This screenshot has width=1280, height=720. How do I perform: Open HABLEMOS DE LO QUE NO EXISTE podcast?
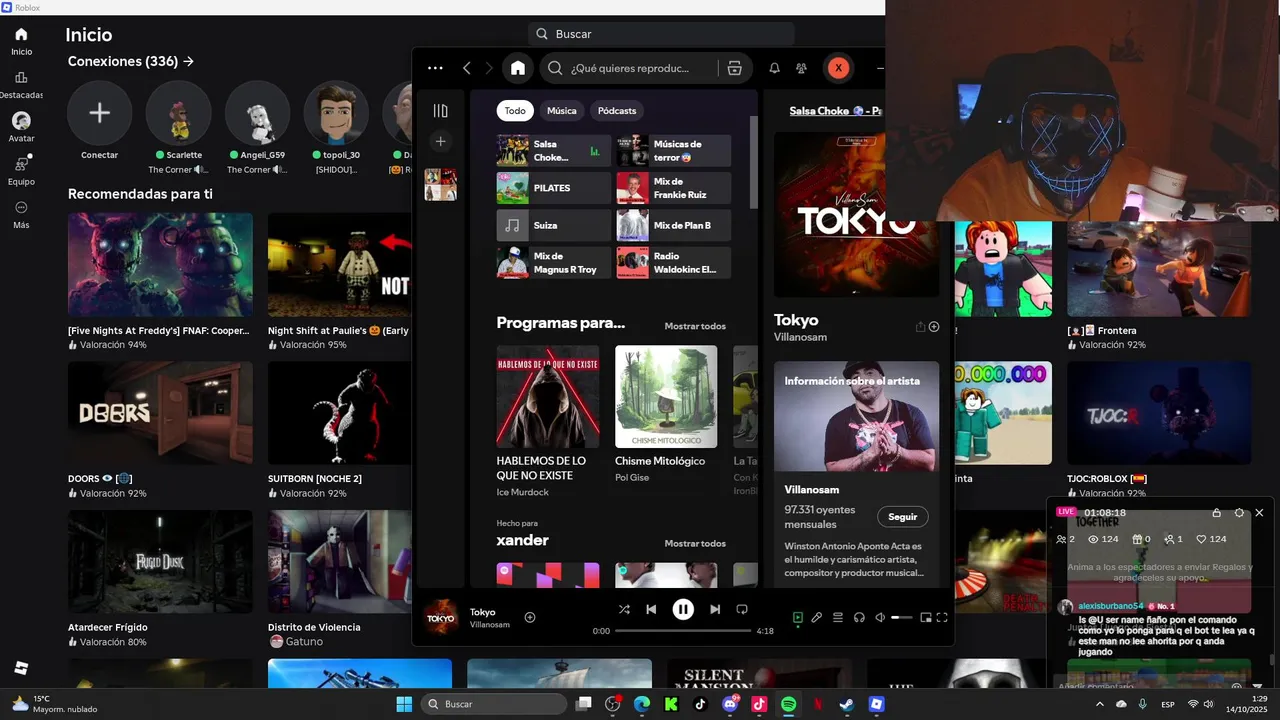click(548, 421)
